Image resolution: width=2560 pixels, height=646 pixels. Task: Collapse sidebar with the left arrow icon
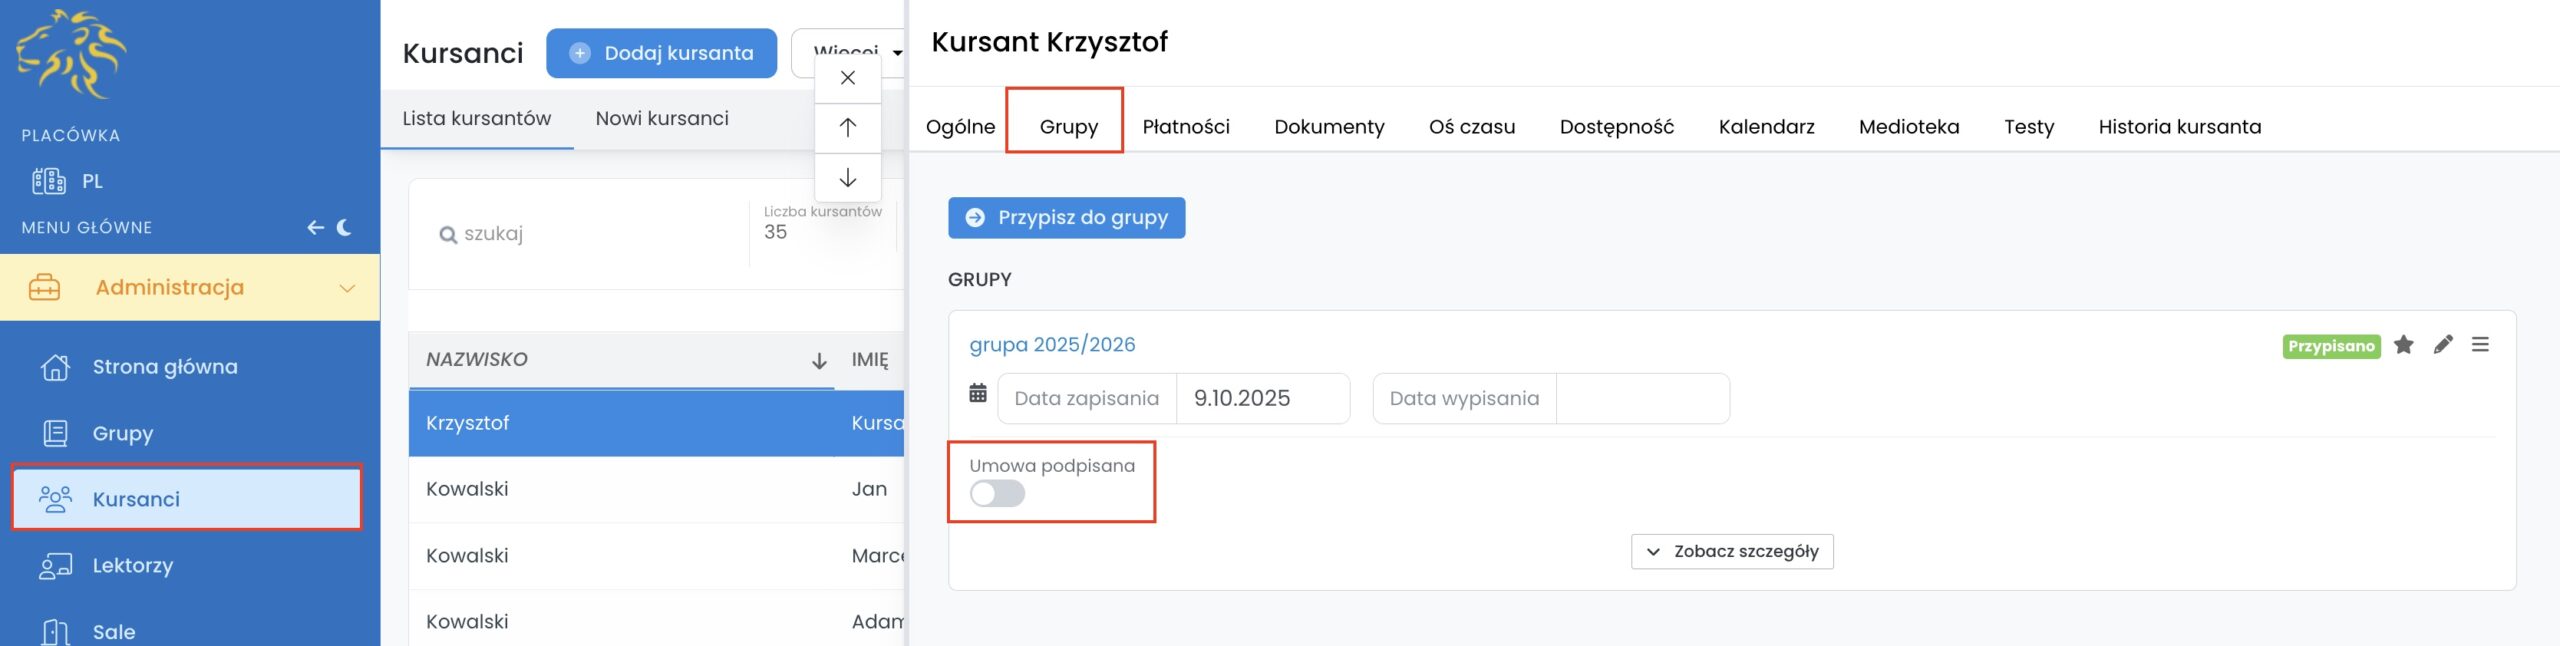tap(315, 228)
